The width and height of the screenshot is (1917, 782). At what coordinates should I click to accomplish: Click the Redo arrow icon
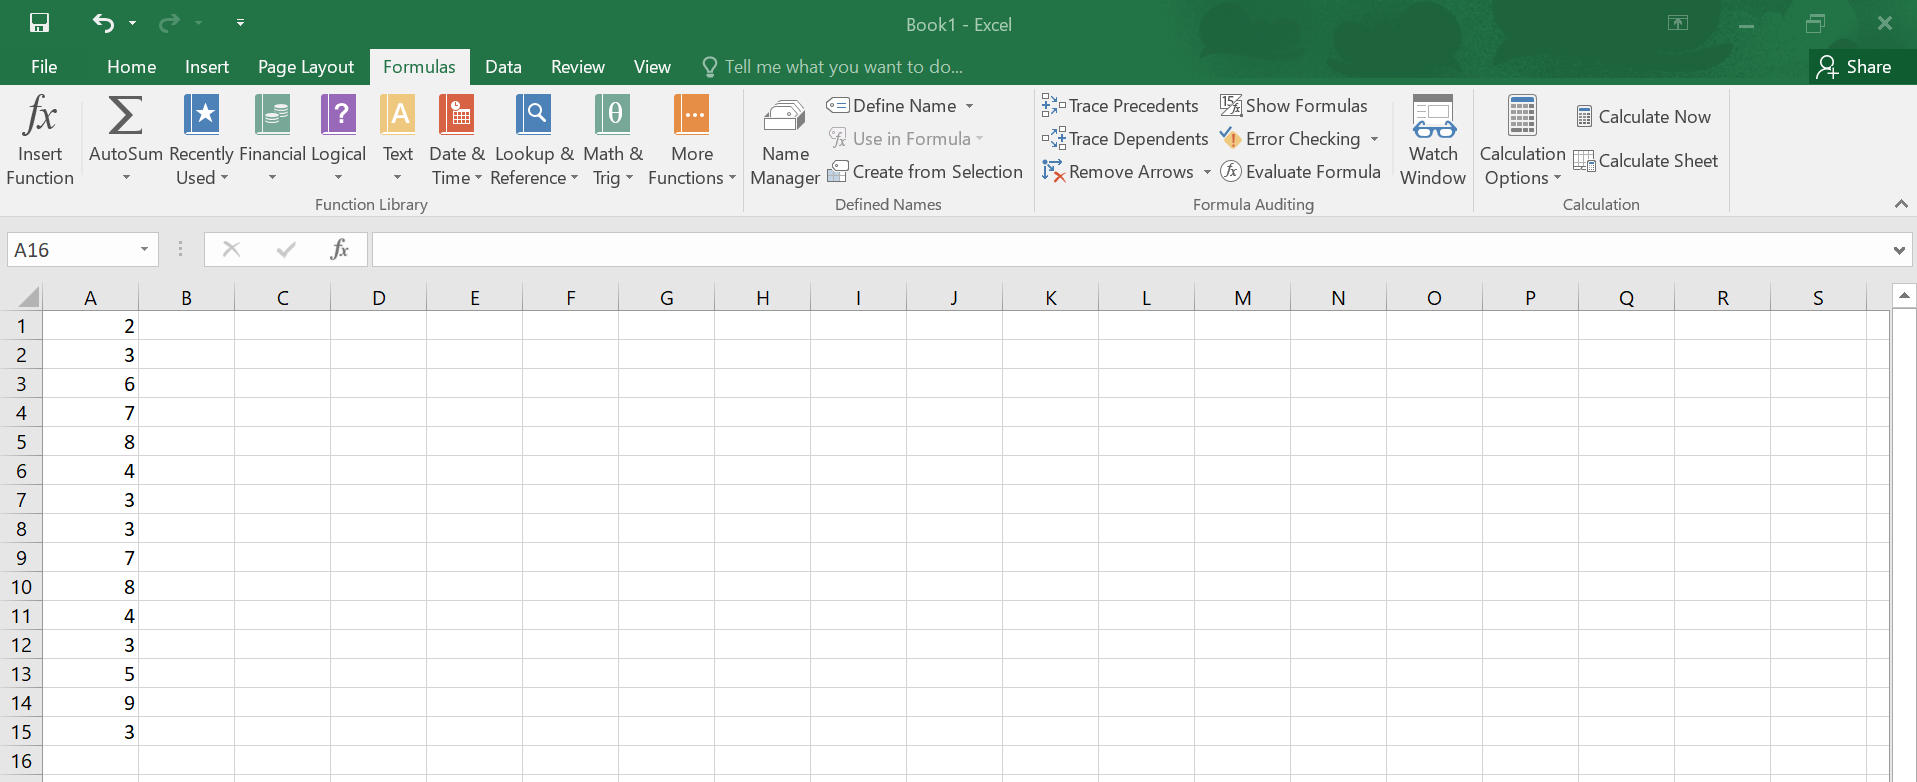coord(170,22)
